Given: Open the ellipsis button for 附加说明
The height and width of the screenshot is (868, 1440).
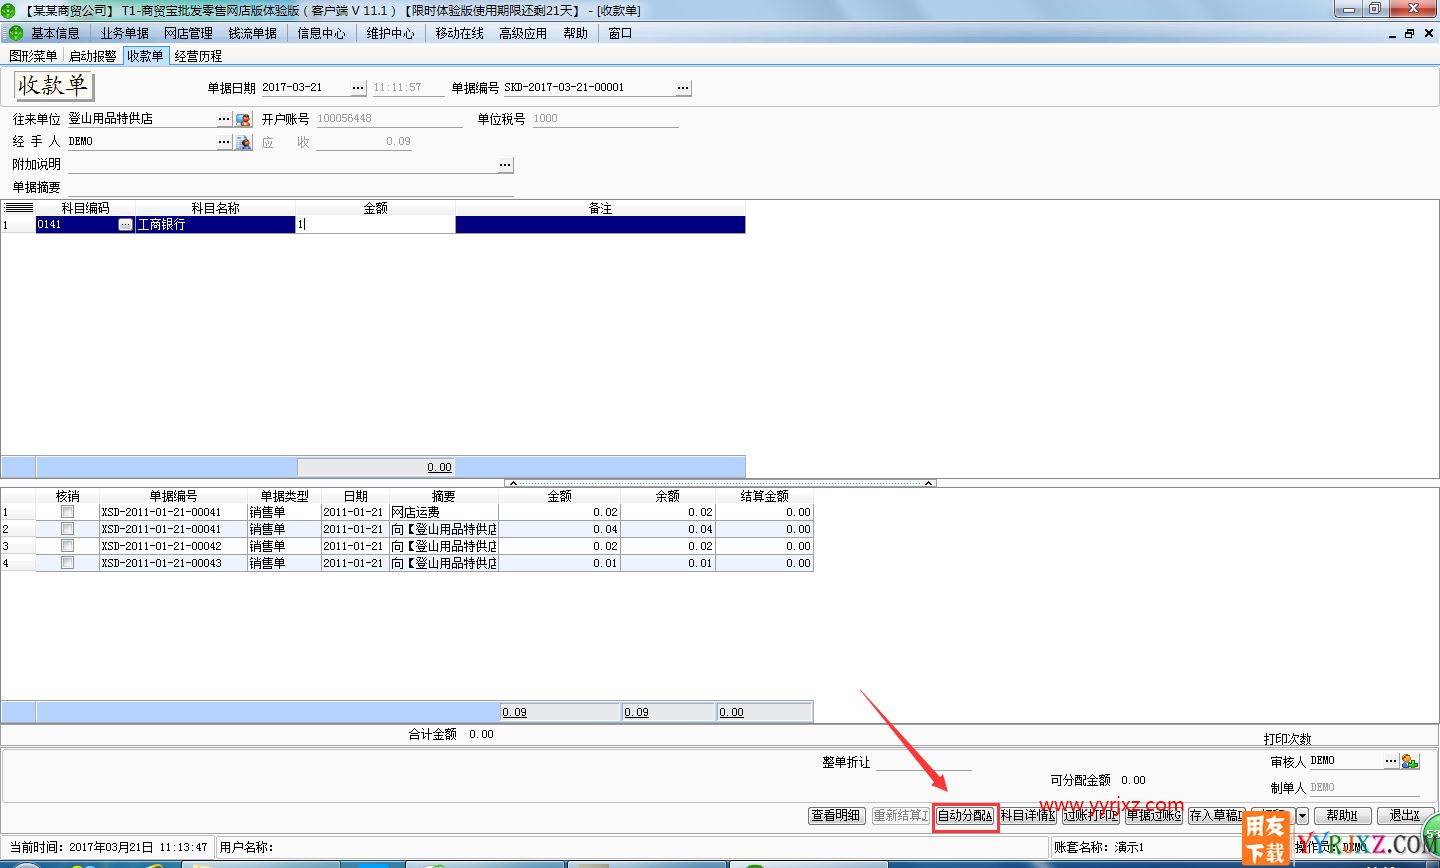Looking at the screenshot, I should 505,165.
